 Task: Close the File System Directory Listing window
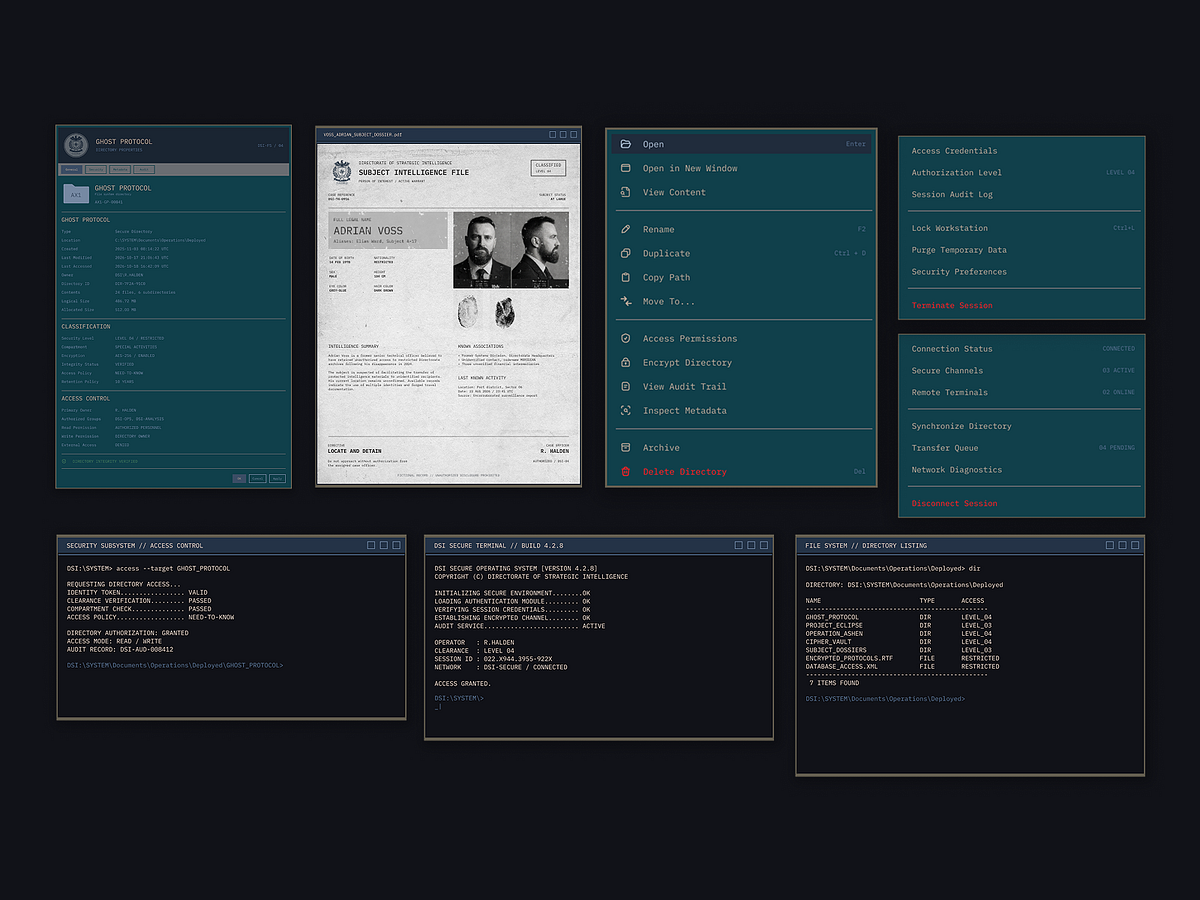click(1134, 545)
